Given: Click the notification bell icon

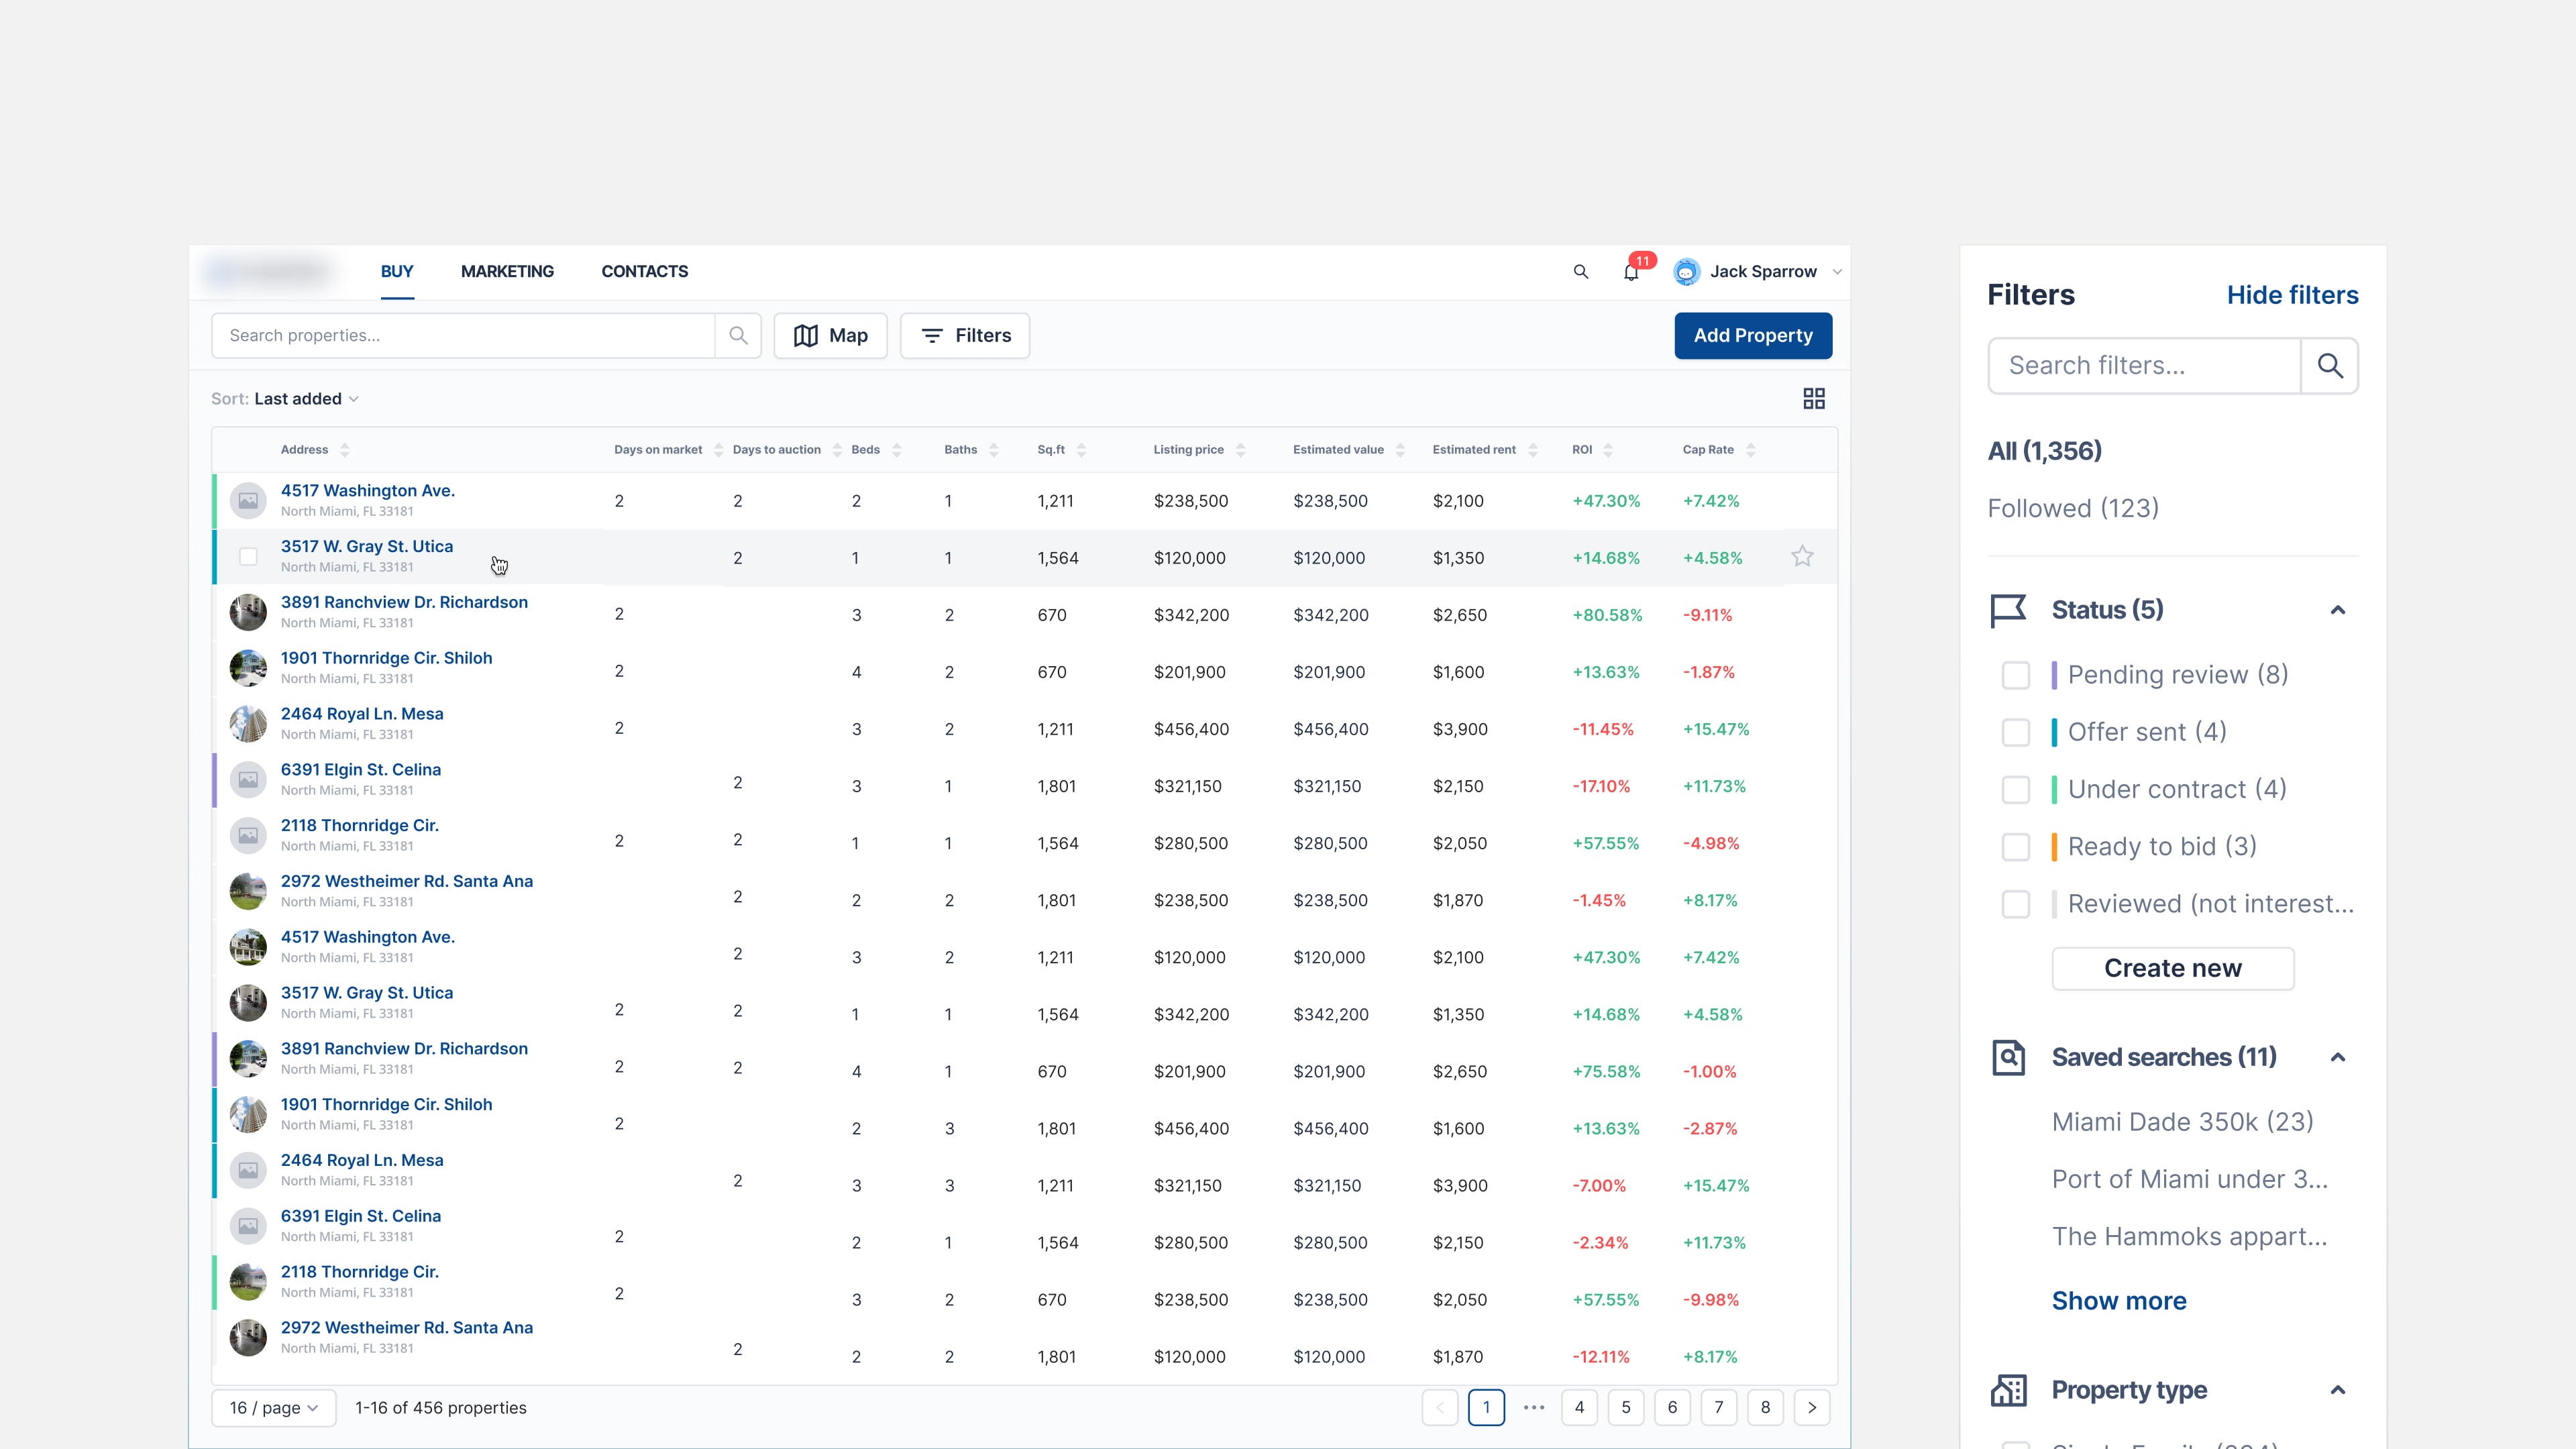Looking at the screenshot, I should pyautogui.click(x=1631, y=272).
